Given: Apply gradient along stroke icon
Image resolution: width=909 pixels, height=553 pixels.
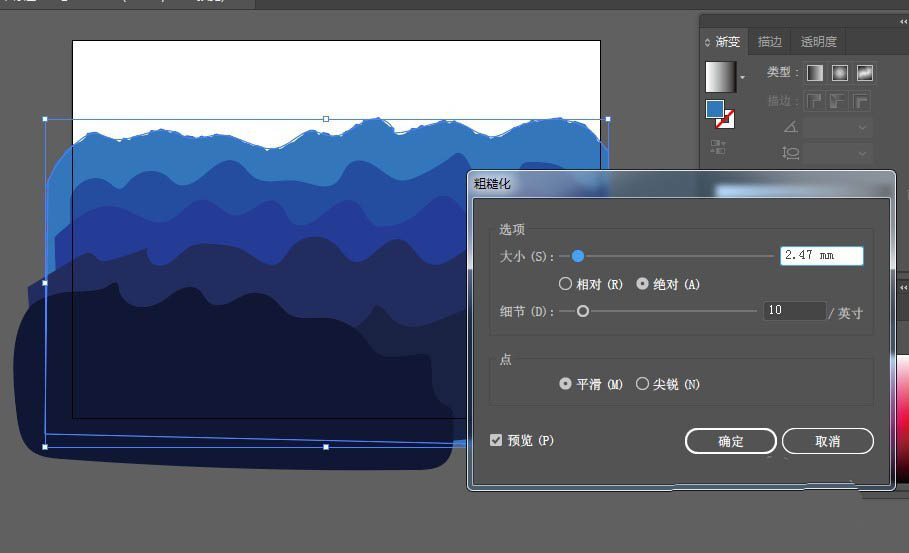Looking at the screenshot, I should click(x=837, y=101).
